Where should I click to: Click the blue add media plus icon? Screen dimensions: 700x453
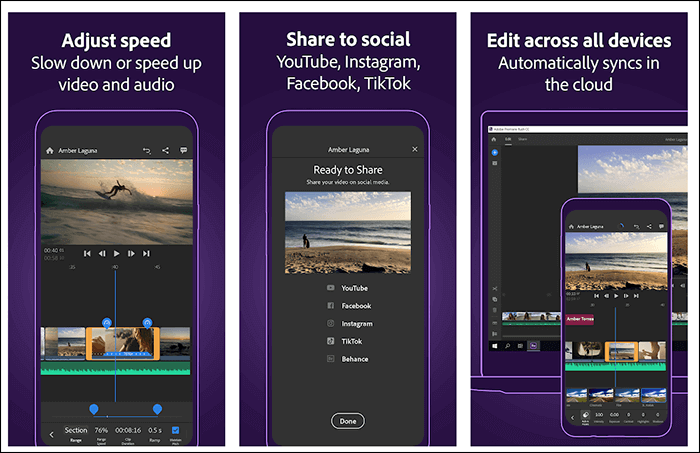point(493,152)
